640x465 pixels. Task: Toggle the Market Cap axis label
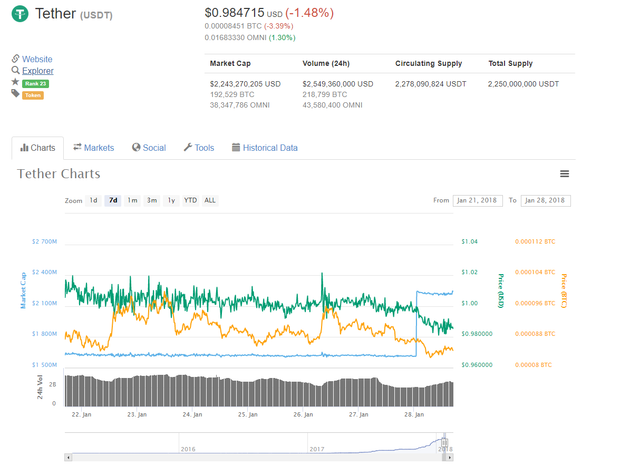click(23, 290)
